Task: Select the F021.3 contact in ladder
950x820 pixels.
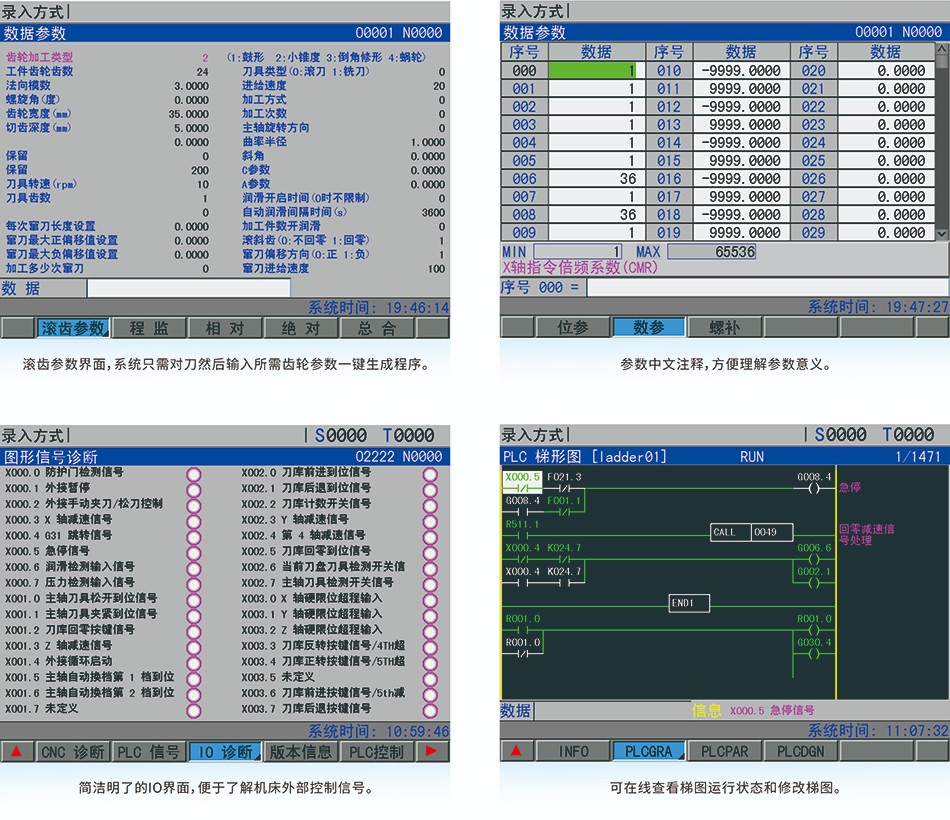Action: [564, 482]
